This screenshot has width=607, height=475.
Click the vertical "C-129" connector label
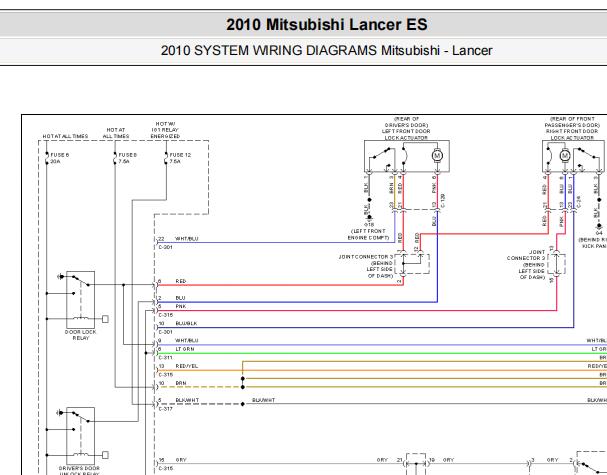443,201
